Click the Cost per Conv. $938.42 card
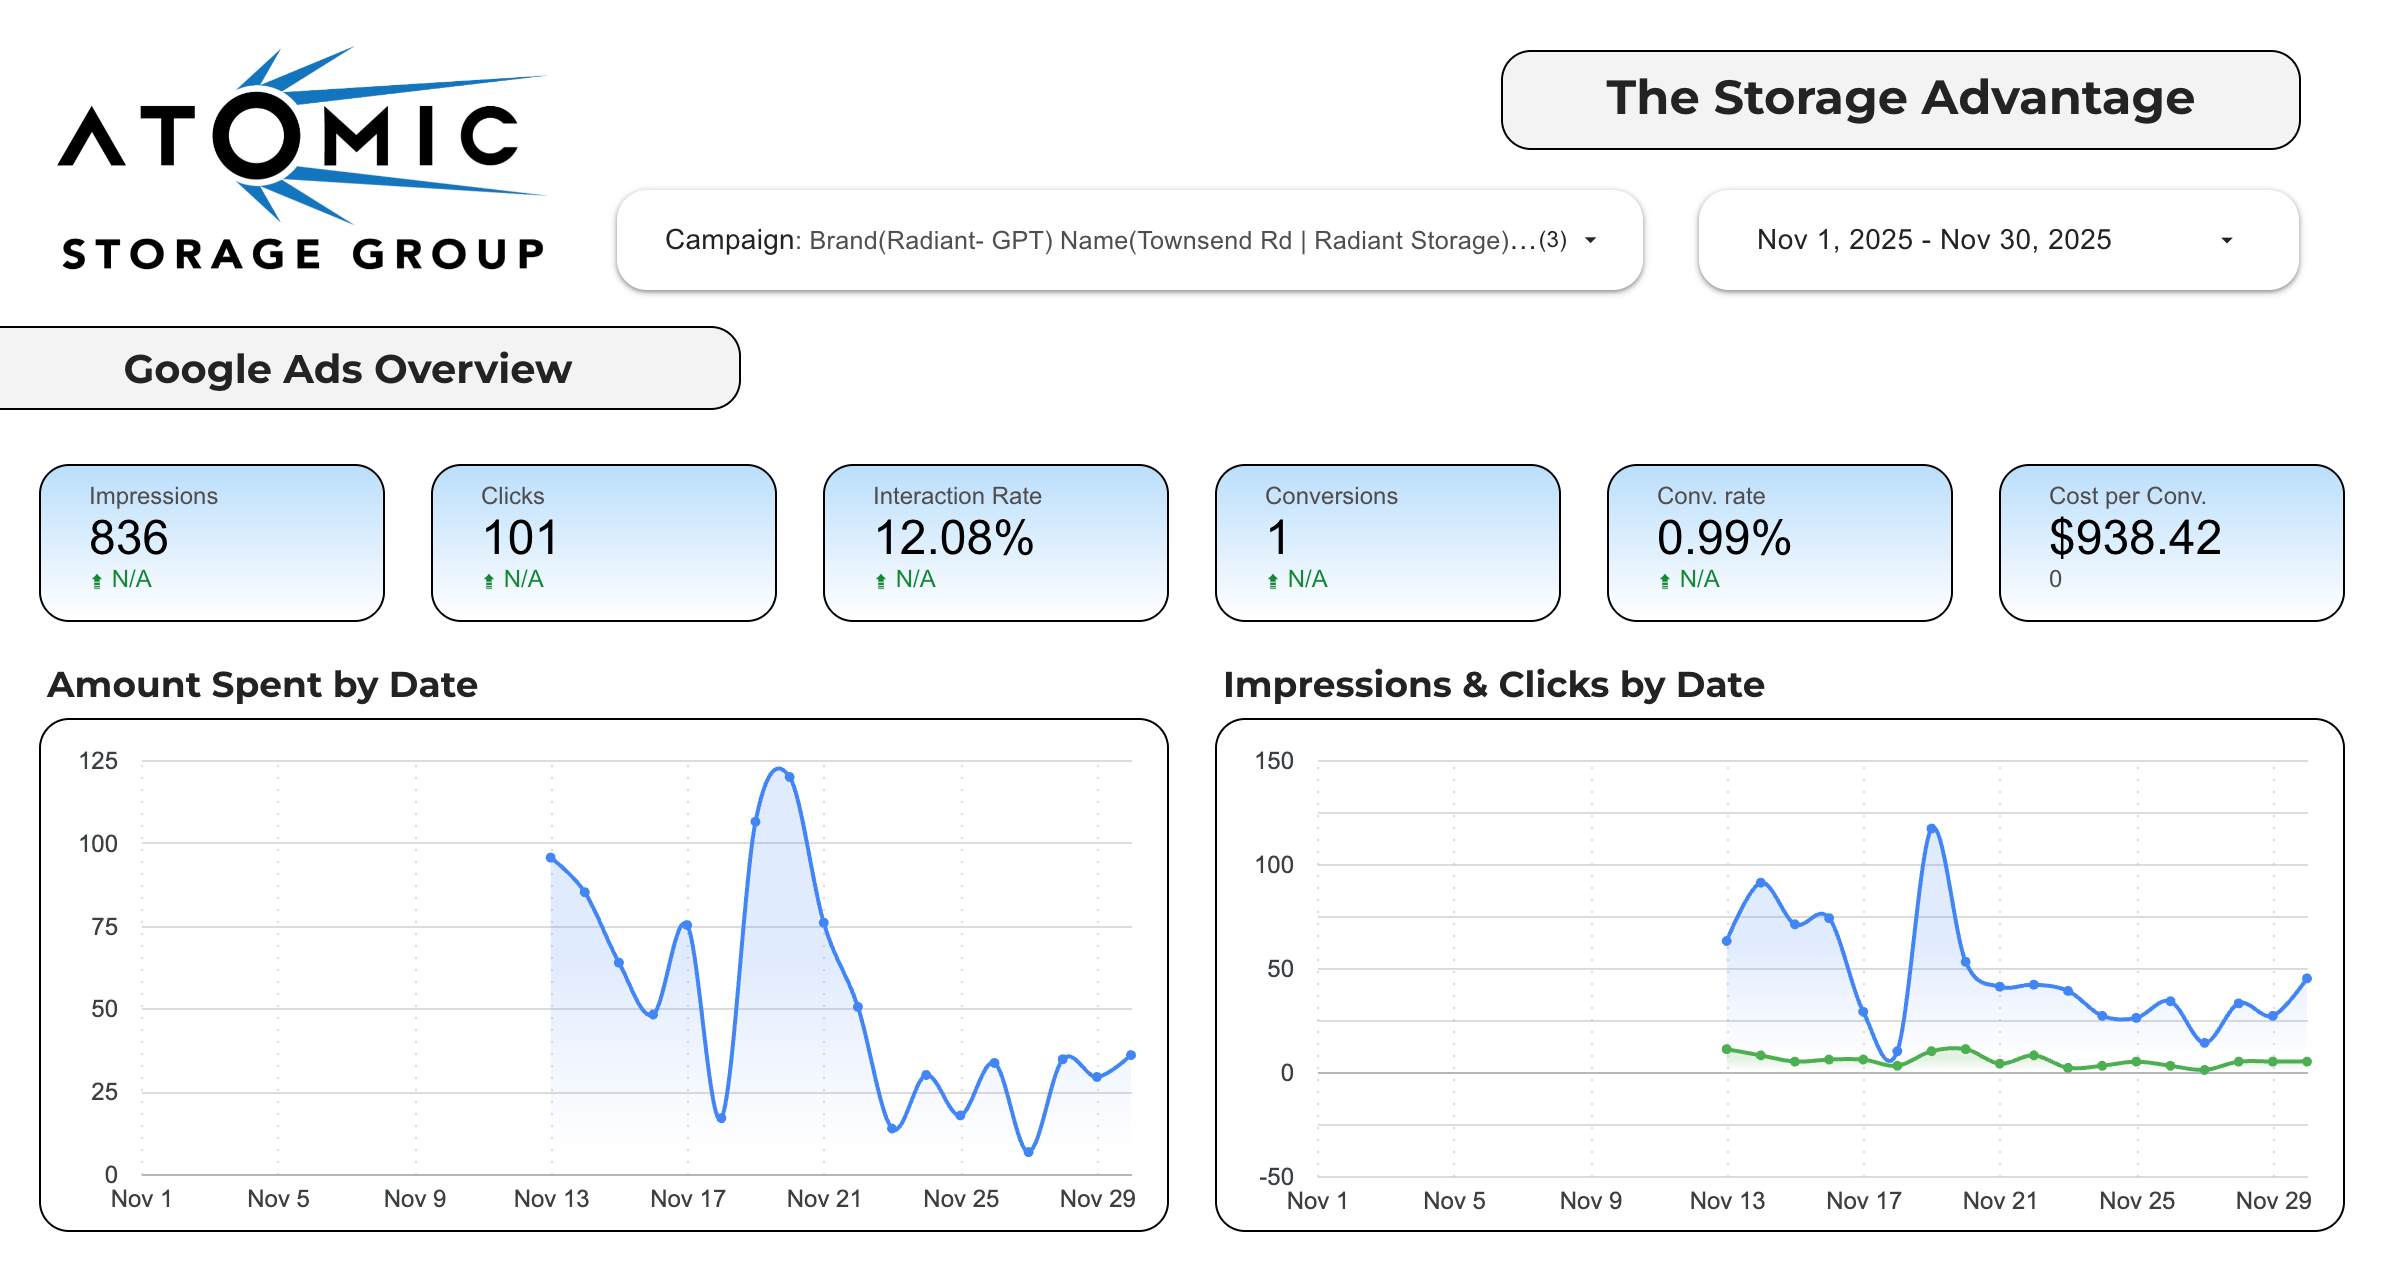2382x1270 pixels. pyautogui.click(x=2171, y=542)
